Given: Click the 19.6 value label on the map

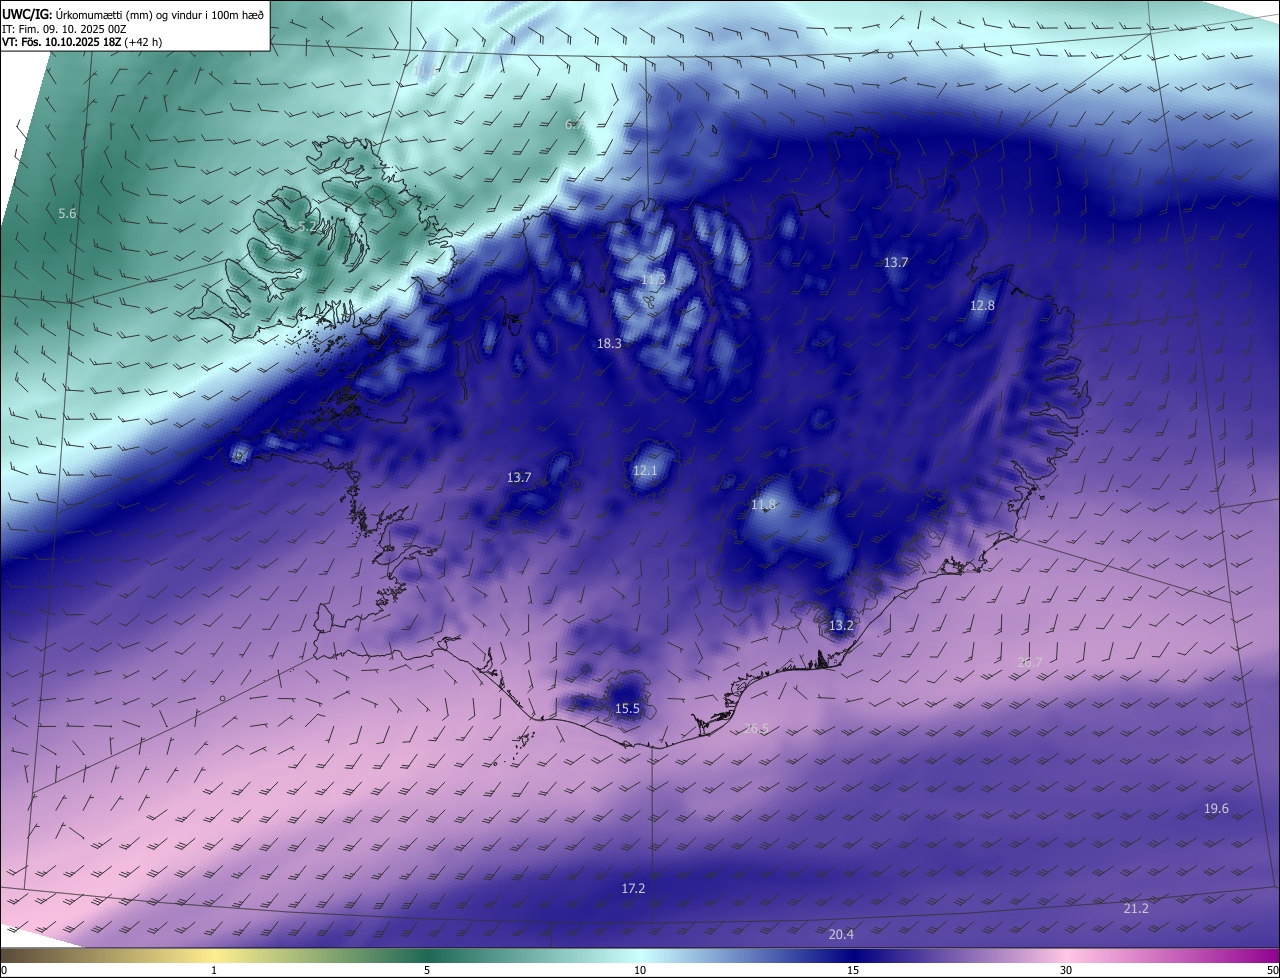Looking at the screenshot, I should pos(1216,809).
